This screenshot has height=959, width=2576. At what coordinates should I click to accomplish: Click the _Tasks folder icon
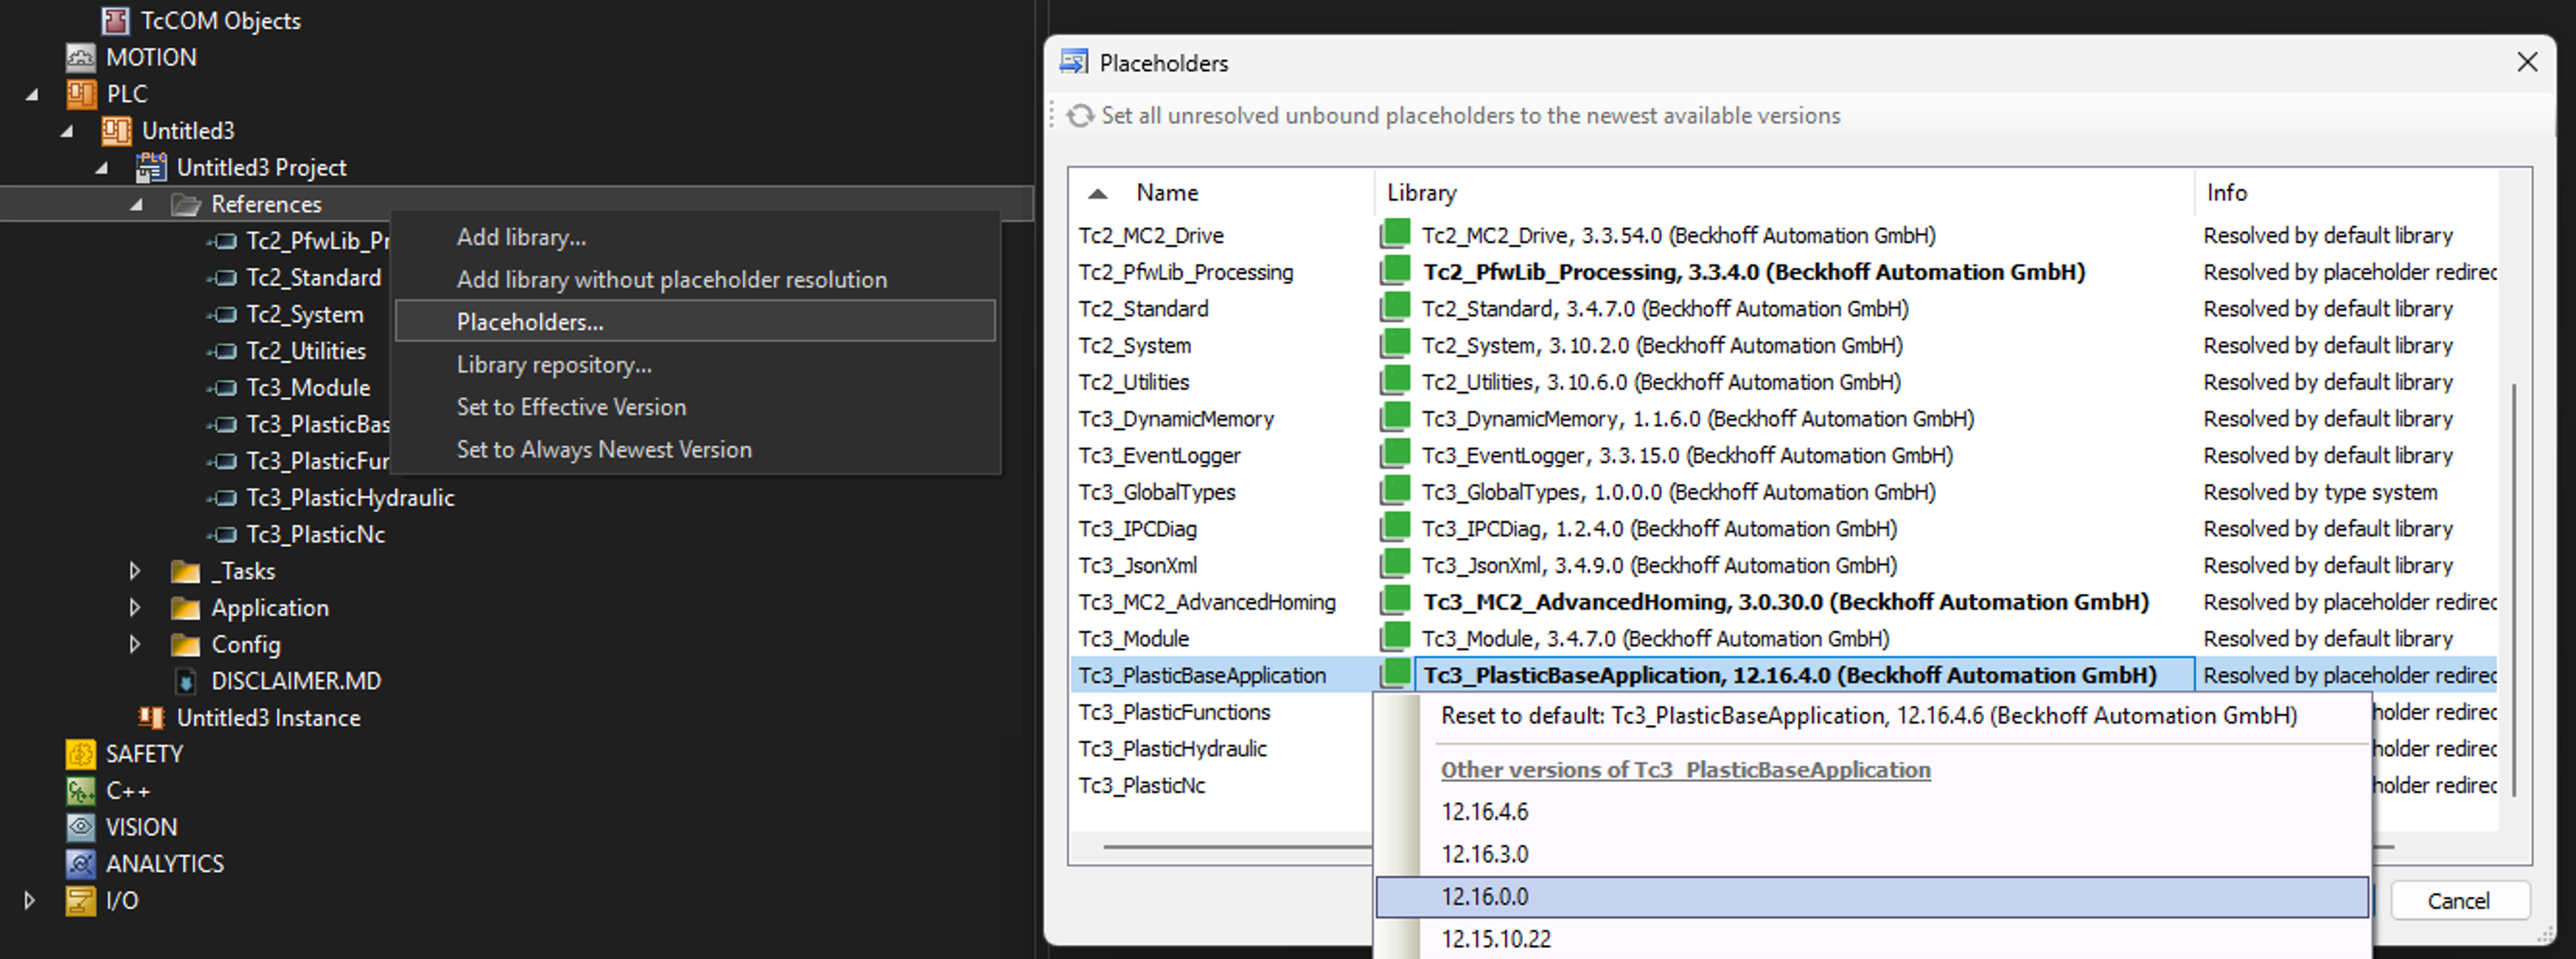tap(186, 571)
